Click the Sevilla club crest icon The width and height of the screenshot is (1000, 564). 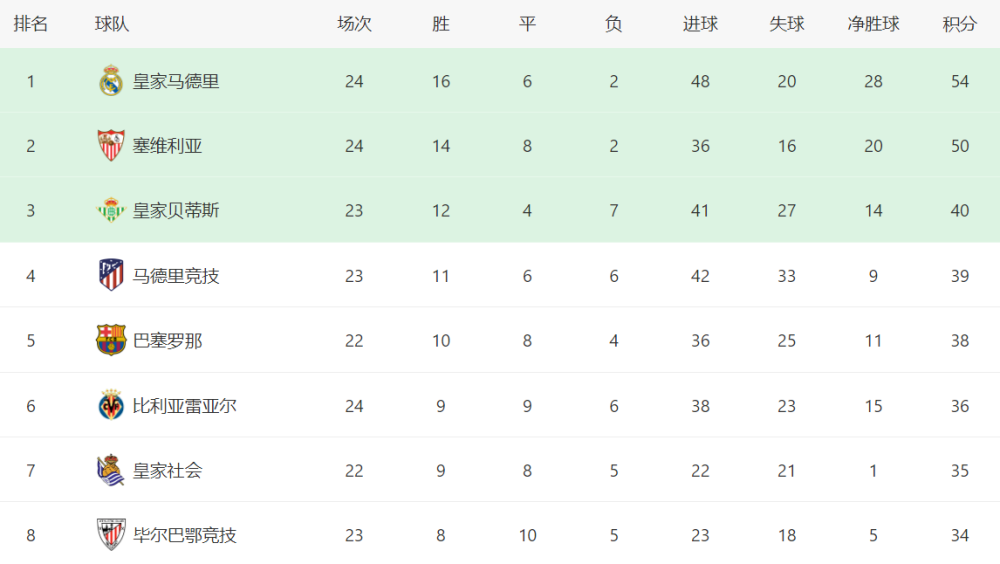111,145
